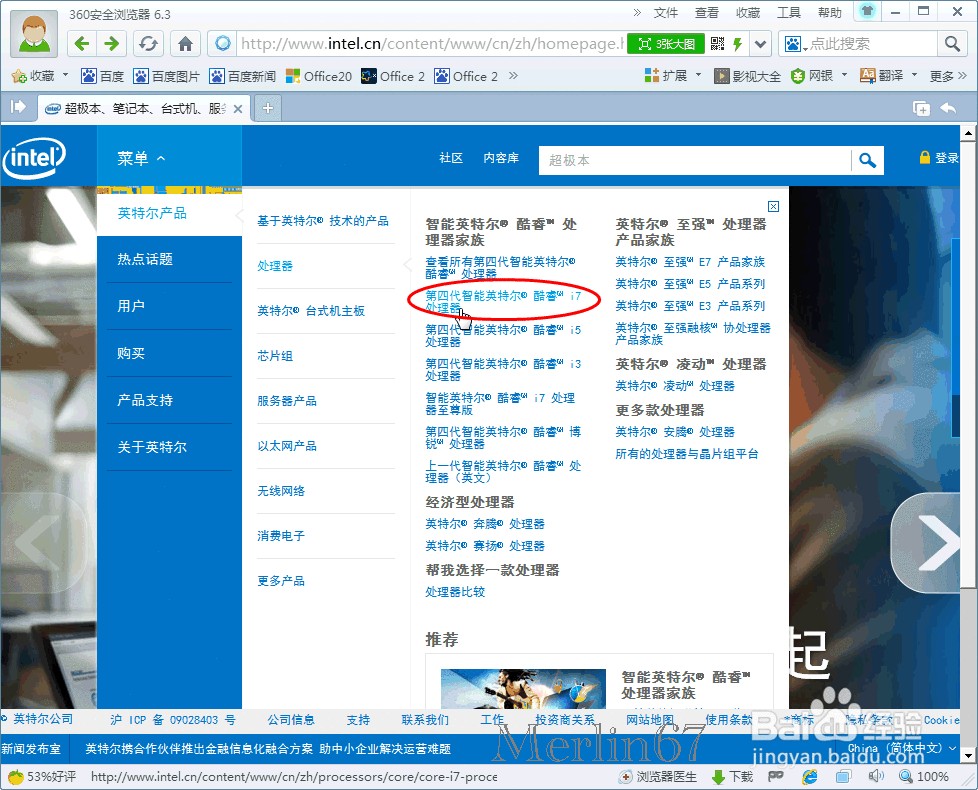978x790 pixels.
Task: Click the previous slide arrow on carousel
Action: click(42, 542)
